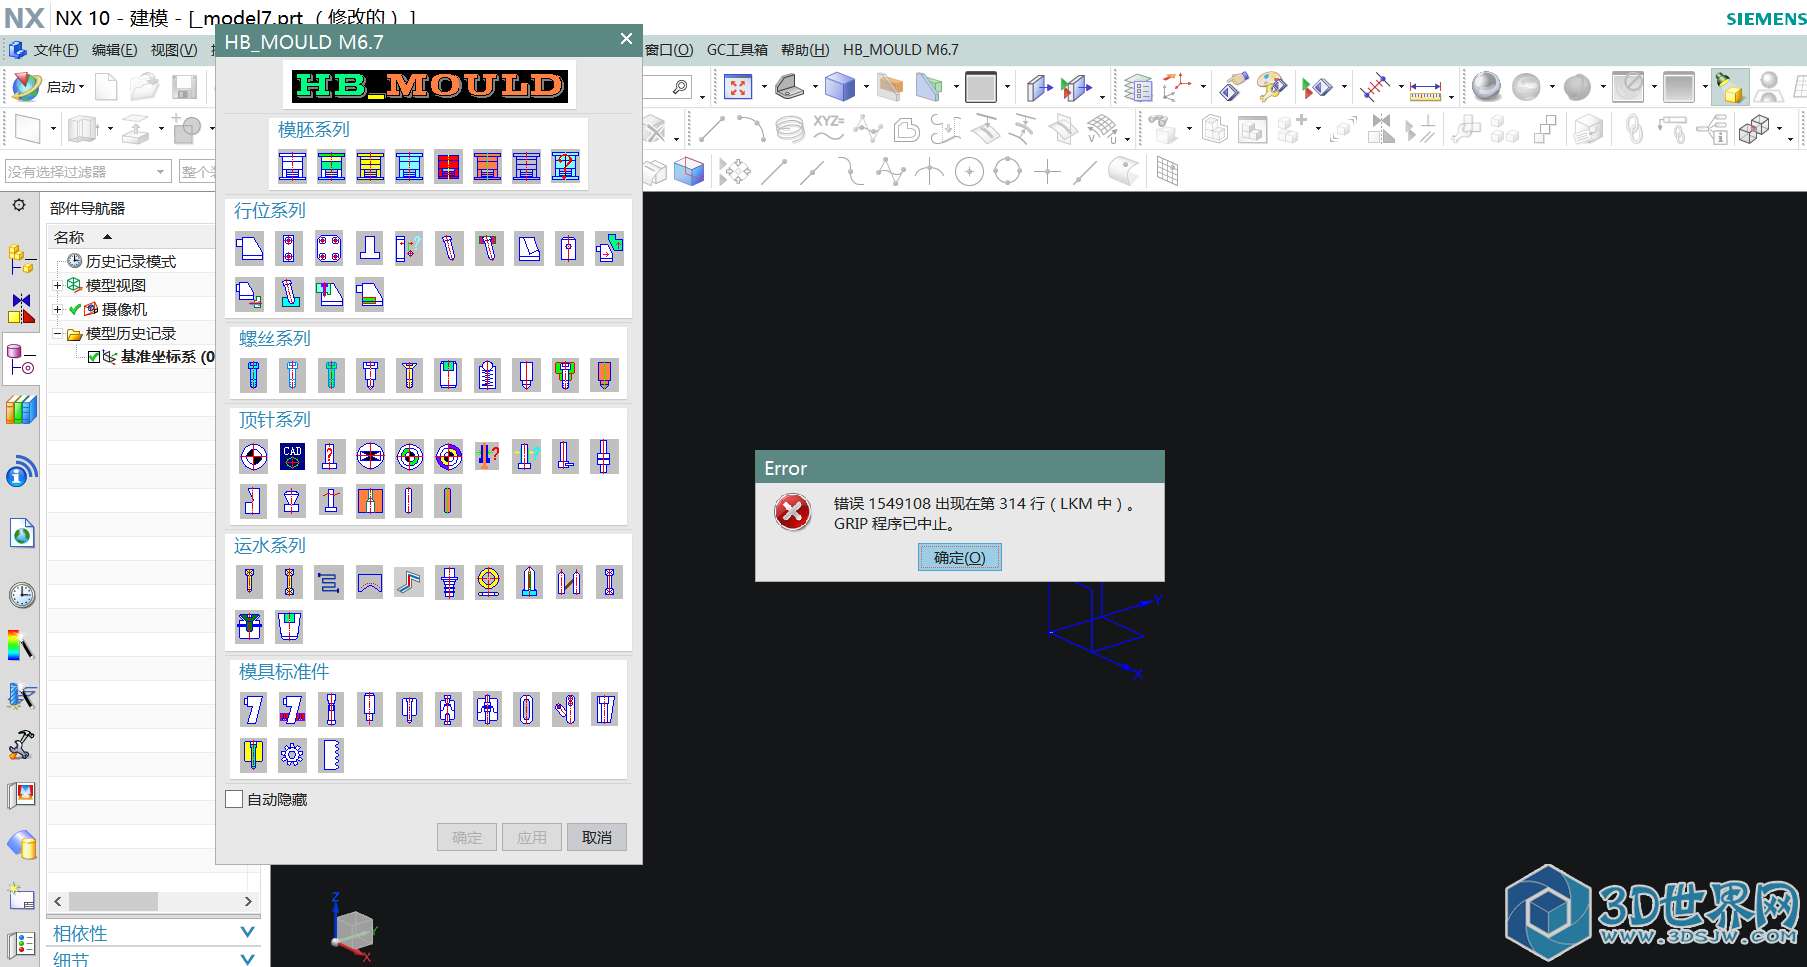1807x967 pixels.
Task: Close the HB_MOULD M6.7 dialog
Action: (x=626, y=39)
